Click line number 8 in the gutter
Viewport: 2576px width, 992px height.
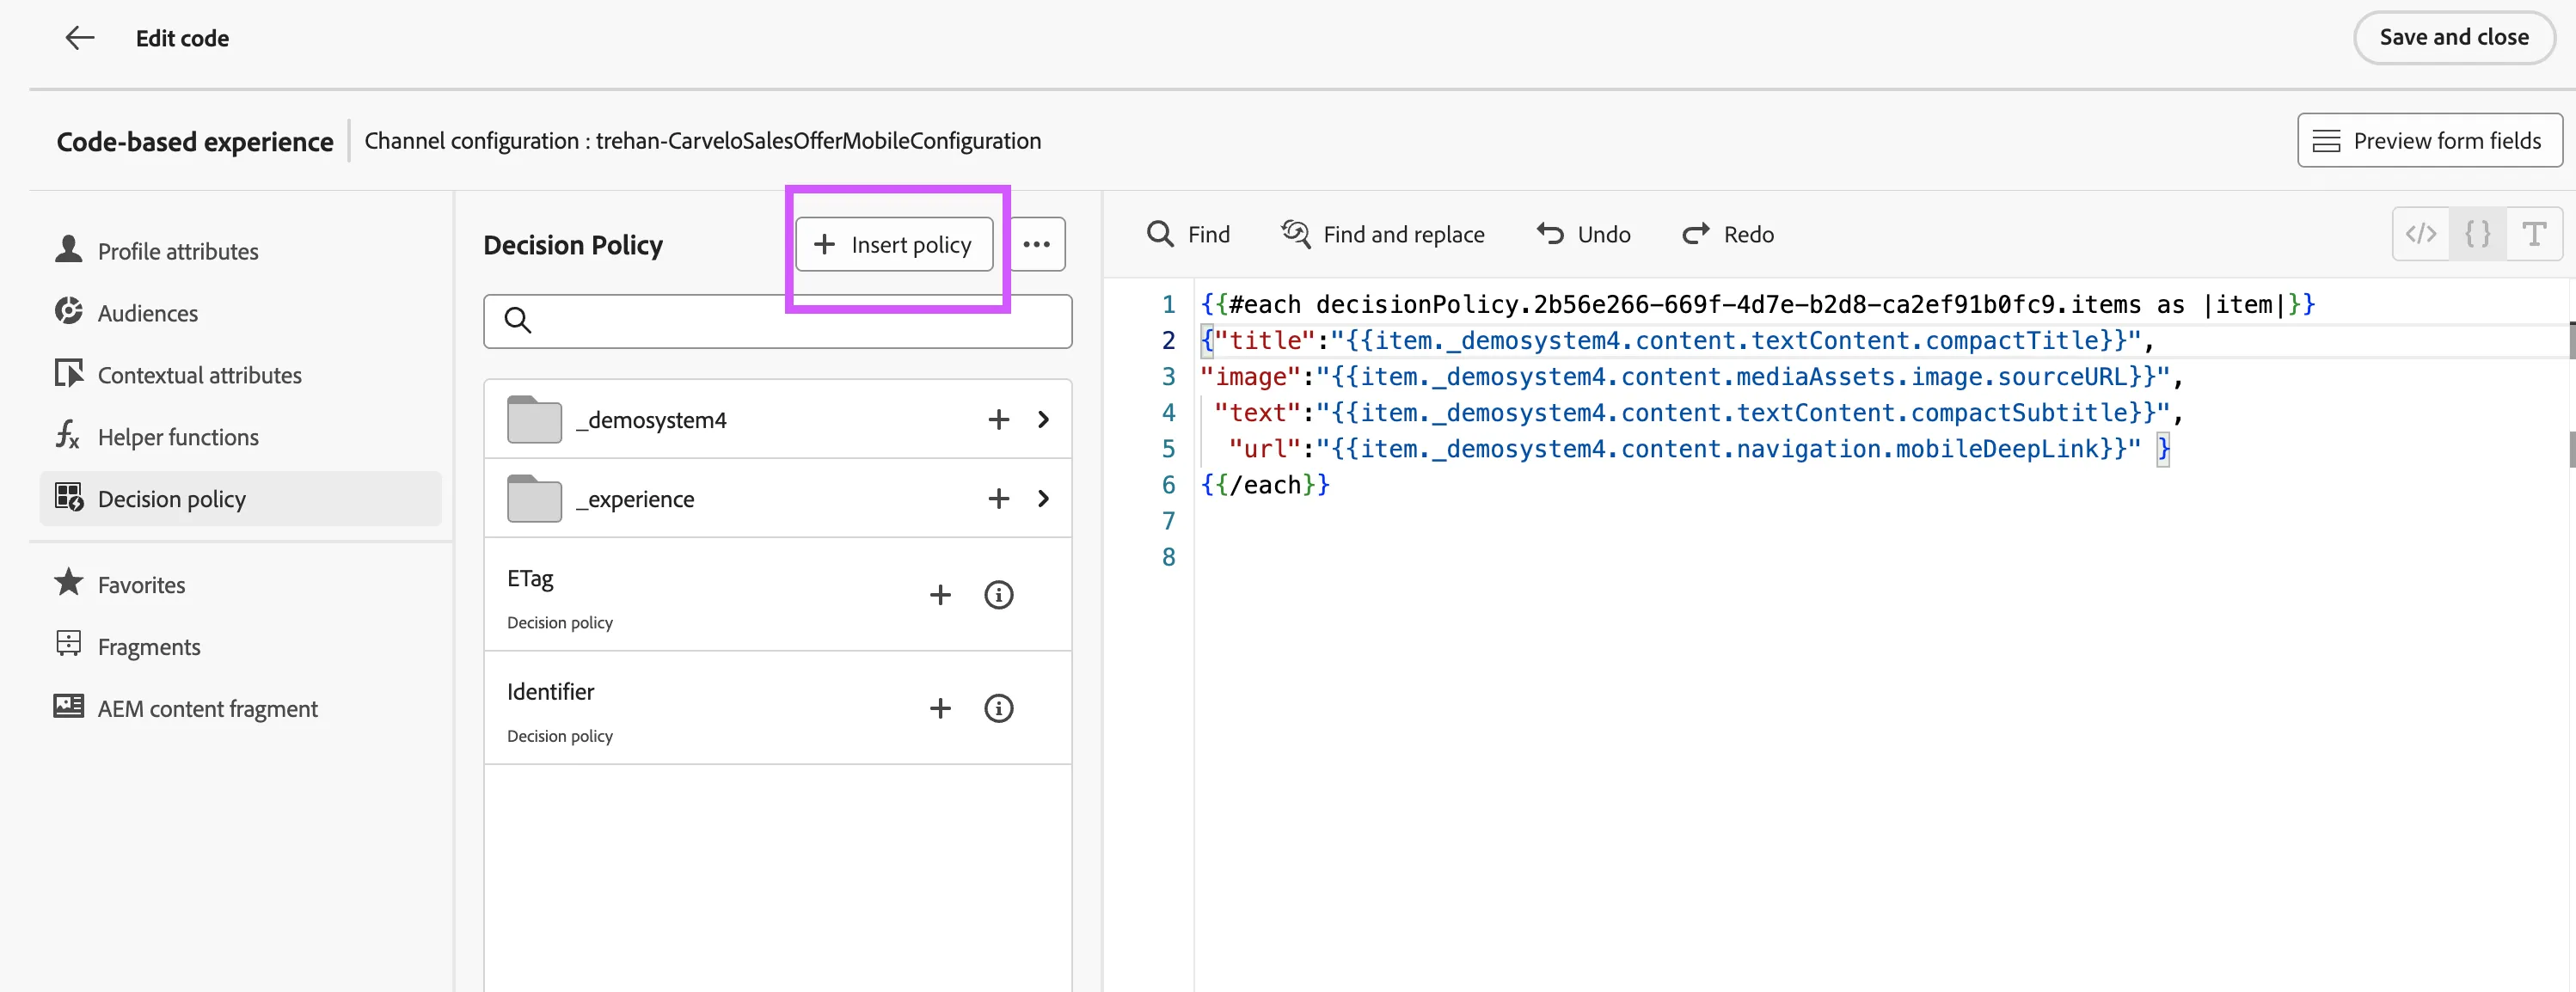tap(1168, 557)
